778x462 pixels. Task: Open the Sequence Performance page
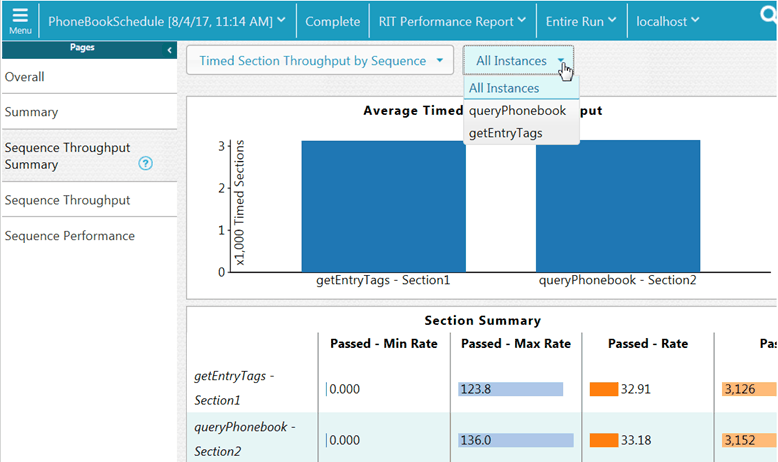(69, 236)
